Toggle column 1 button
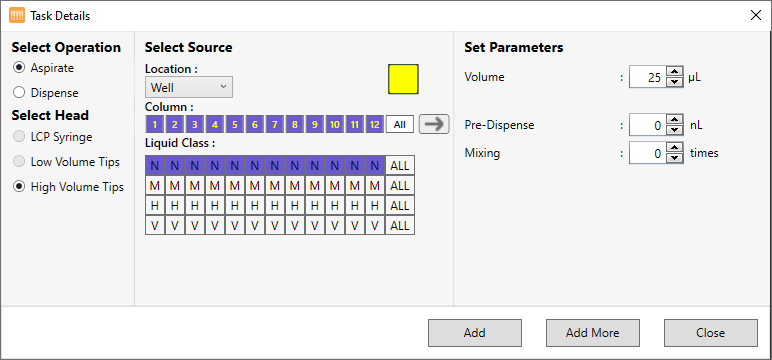772x360 pixels. pyautogui.click(x=155, y=125)
